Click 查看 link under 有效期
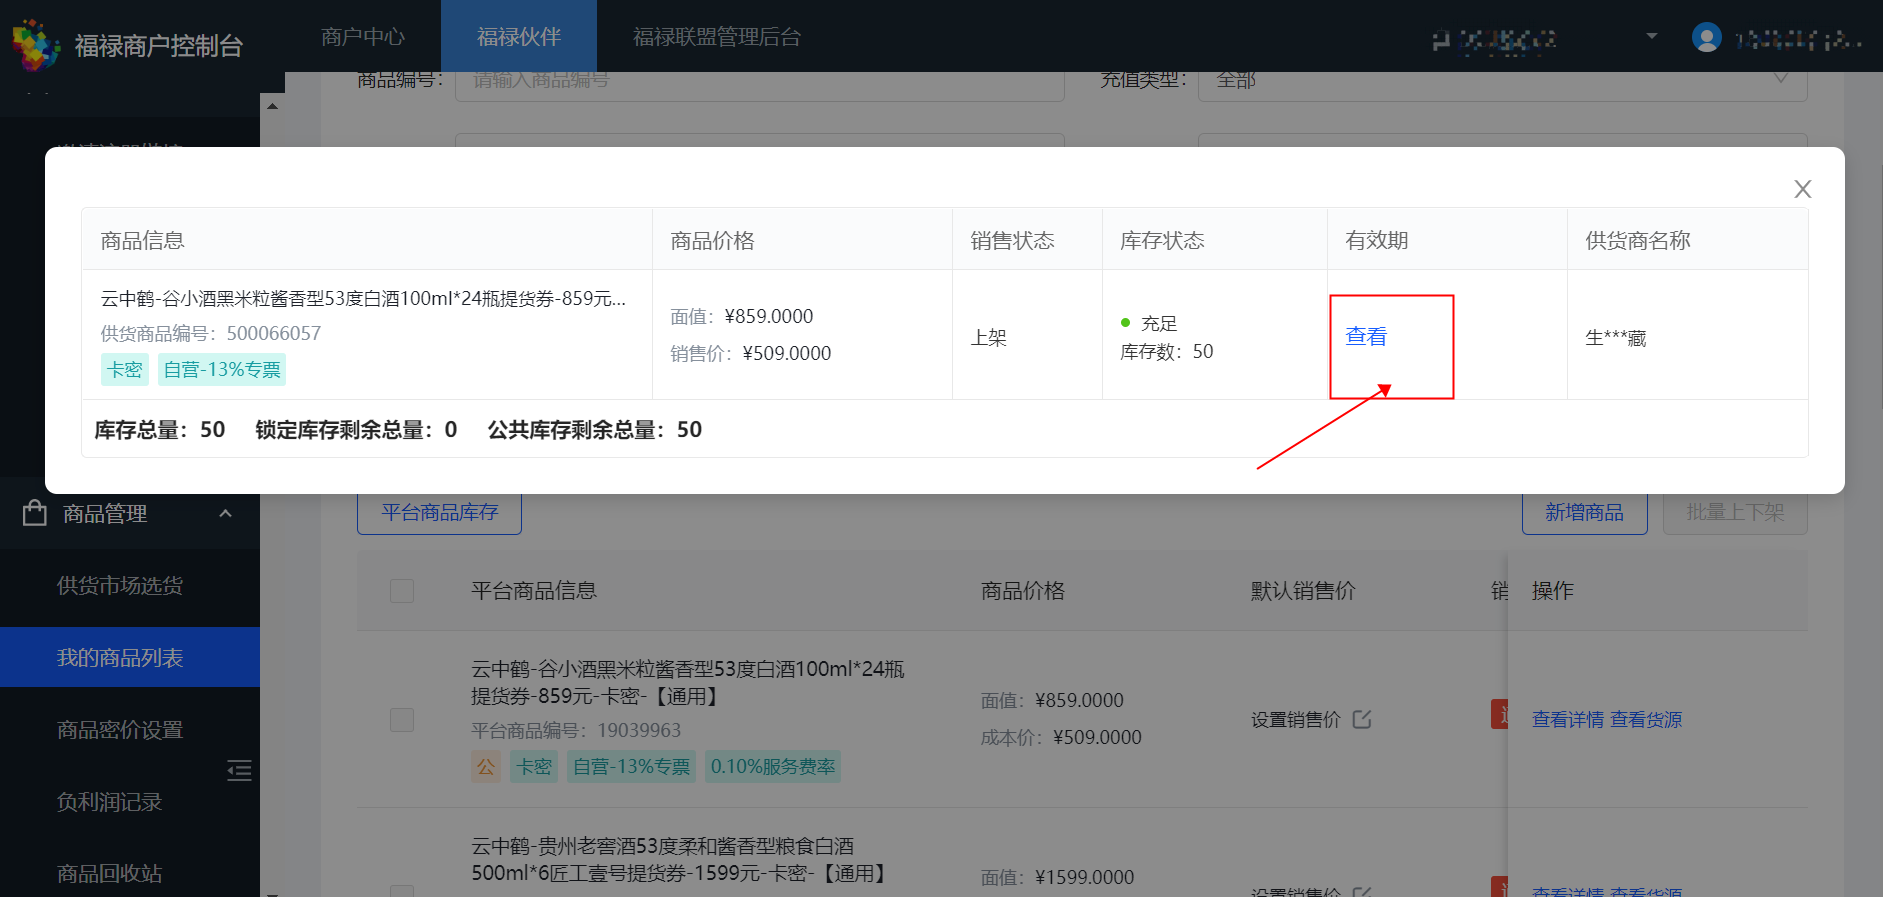 coord(1366,337)
